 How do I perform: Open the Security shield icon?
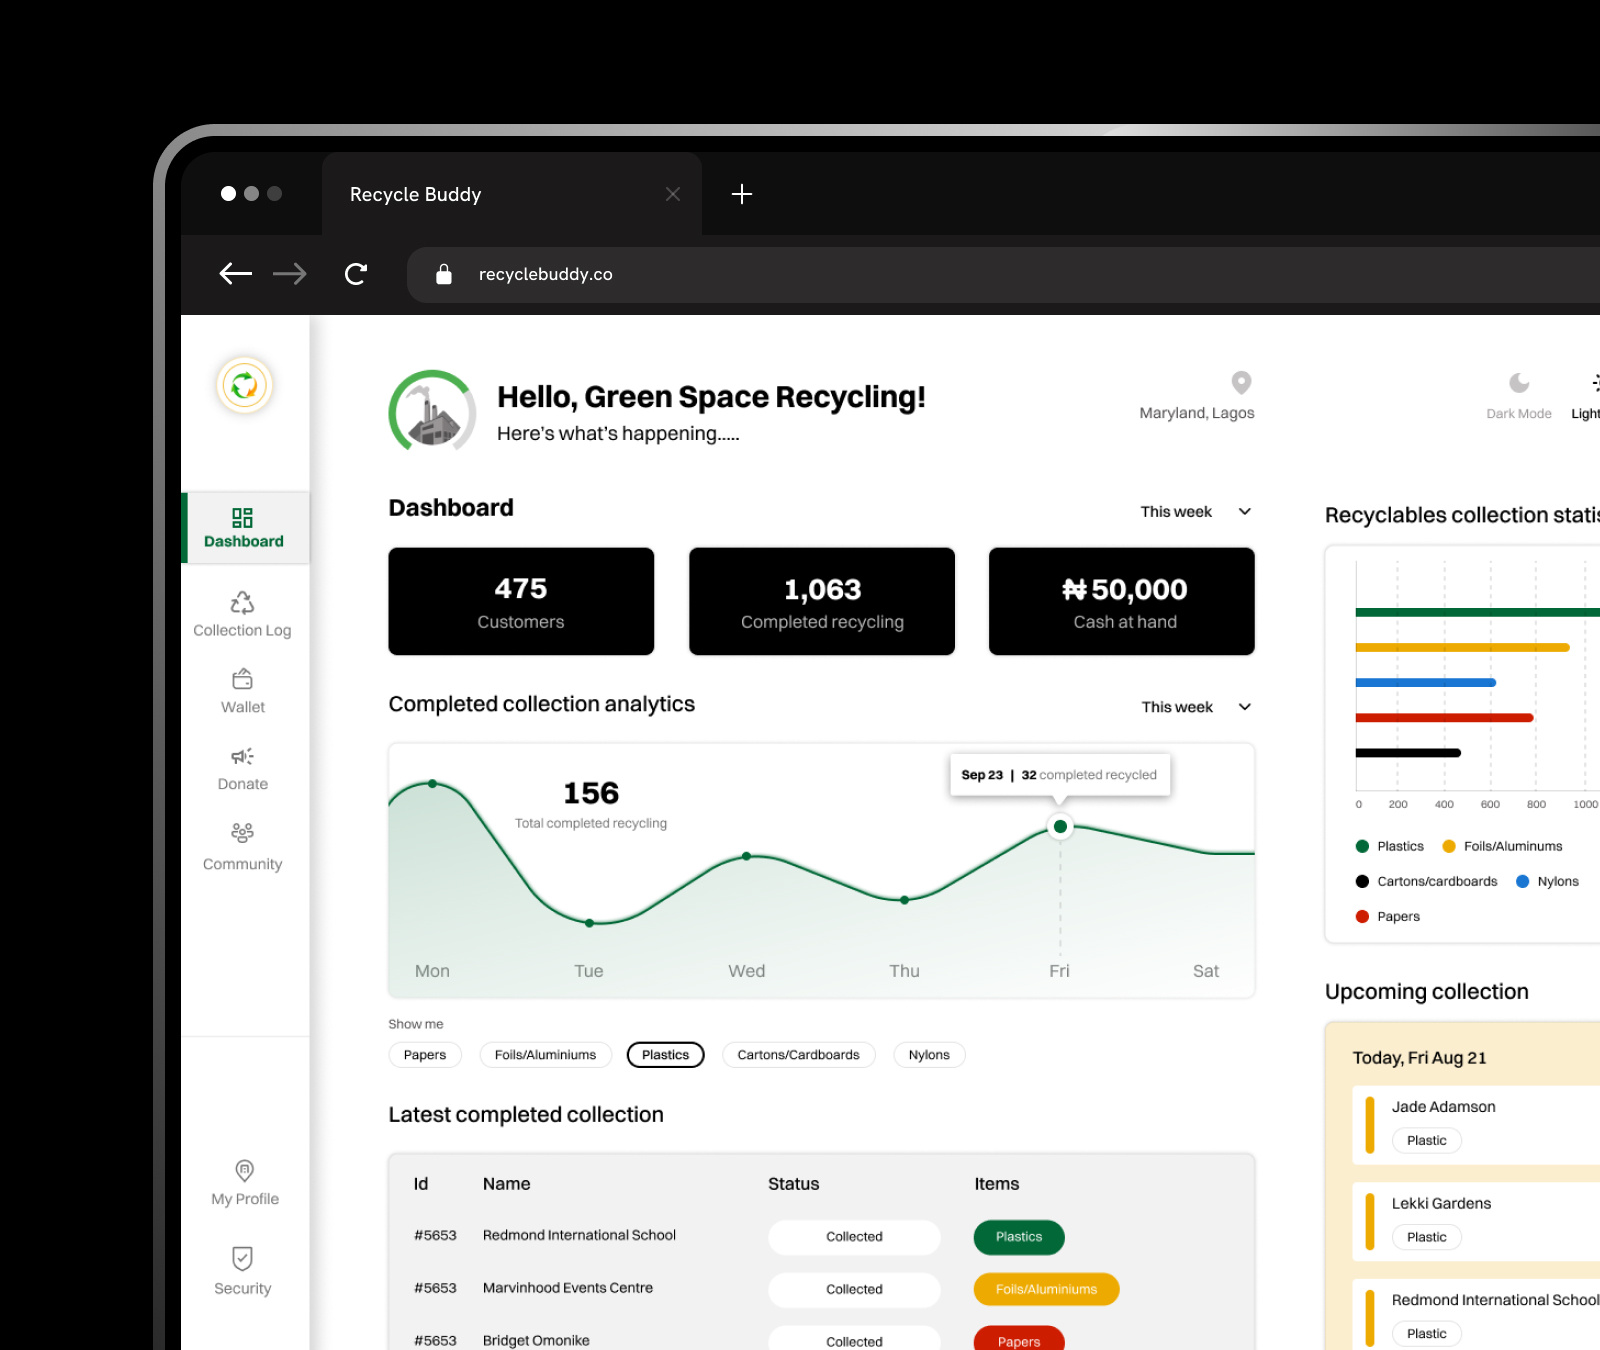(x=242, y=1258)
